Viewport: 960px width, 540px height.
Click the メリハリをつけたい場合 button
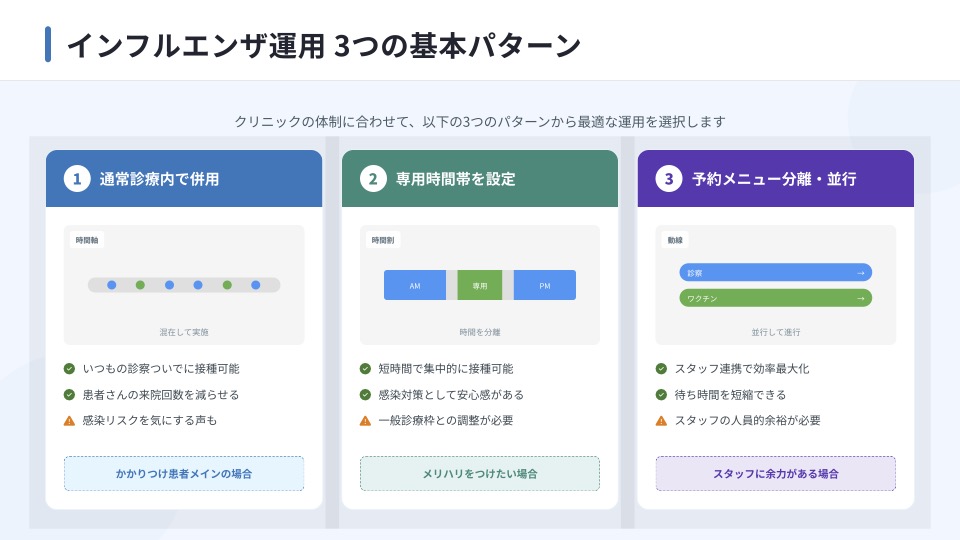[480, 473]
